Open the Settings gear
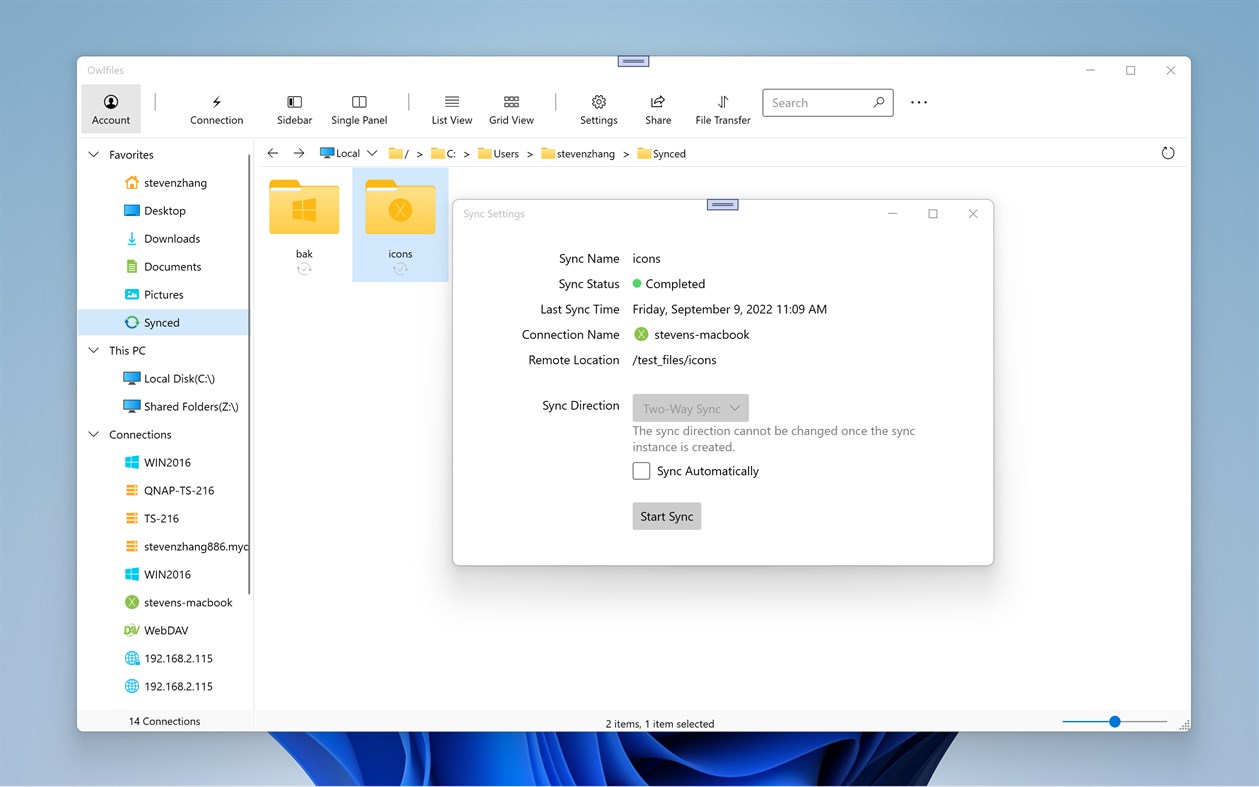This screenshot has width=1259, height=787. tap(598, 108)
